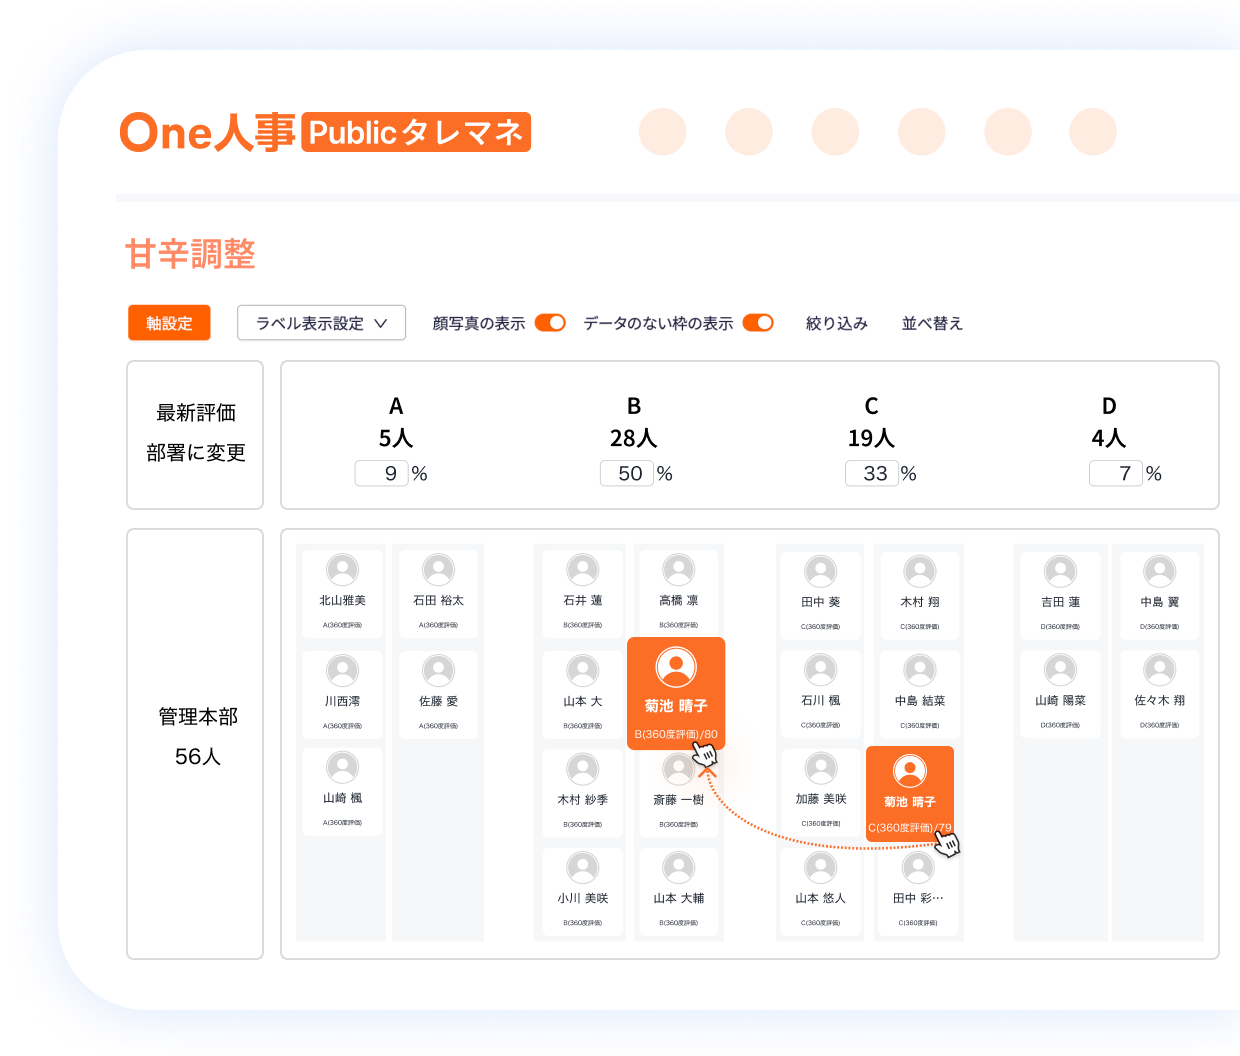Click the 管理本部 56人 department label
This screenshot has width=1240, height=1056.
[x=197, y=736]
